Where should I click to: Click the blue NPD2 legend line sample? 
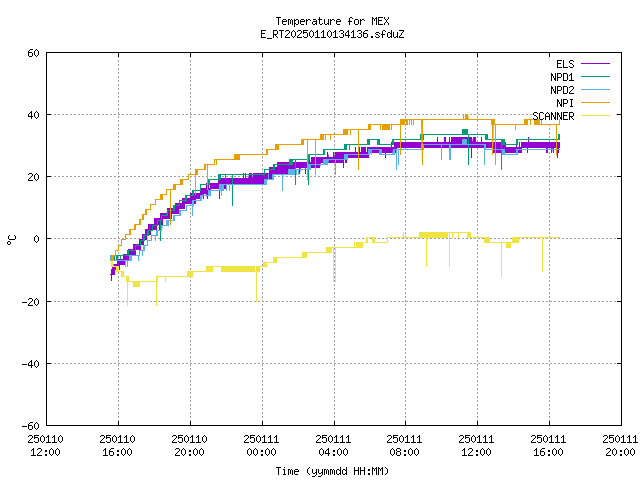(x=595, y=90)
